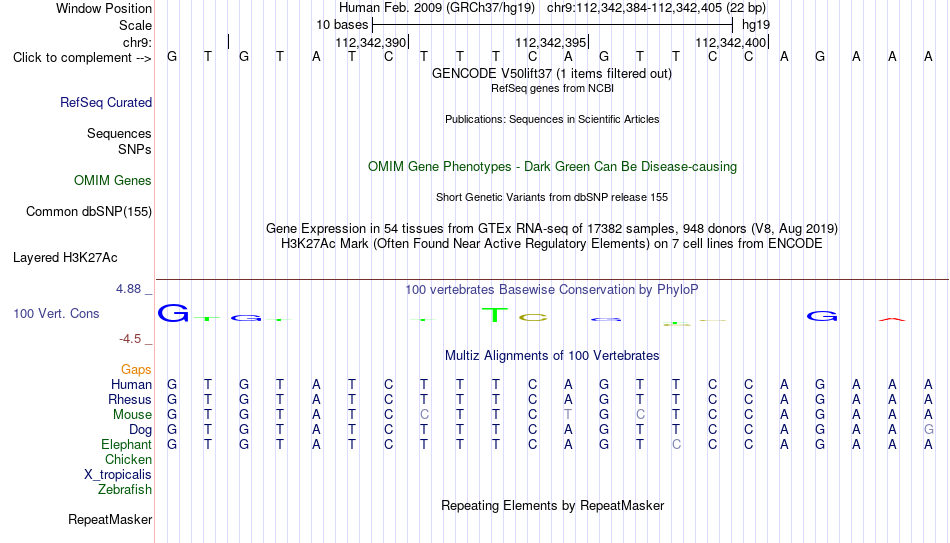Click the GTEx Gene Expression track title

(x=552, y=228)
